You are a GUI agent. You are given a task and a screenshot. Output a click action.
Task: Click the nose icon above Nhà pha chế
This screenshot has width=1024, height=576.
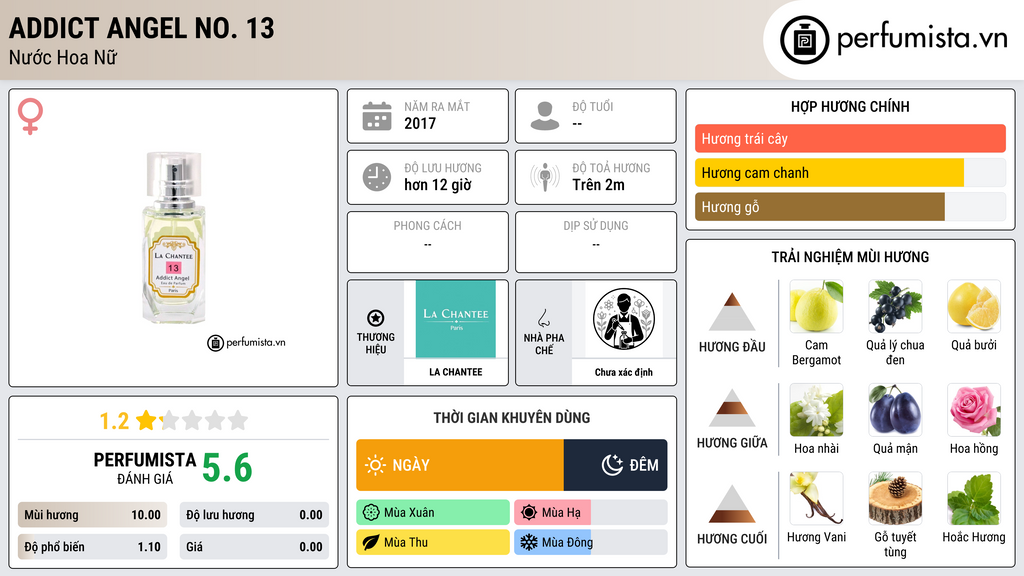coord(543,318)
